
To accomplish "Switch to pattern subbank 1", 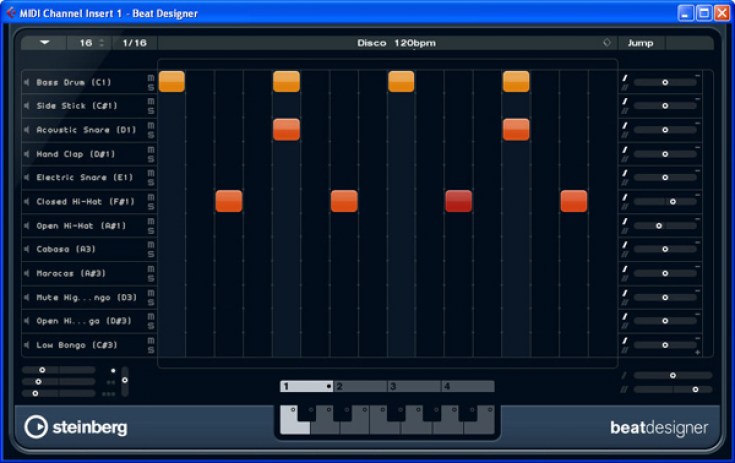I will 307,386.
